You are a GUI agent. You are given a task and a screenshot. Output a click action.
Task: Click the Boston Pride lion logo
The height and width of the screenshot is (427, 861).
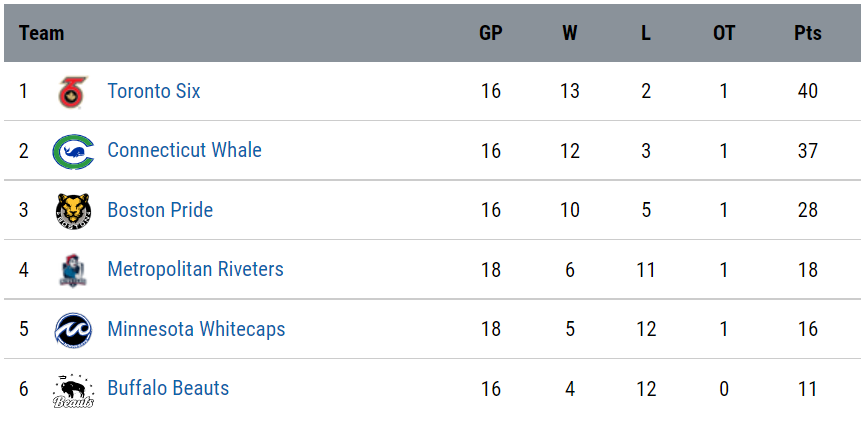73,211
